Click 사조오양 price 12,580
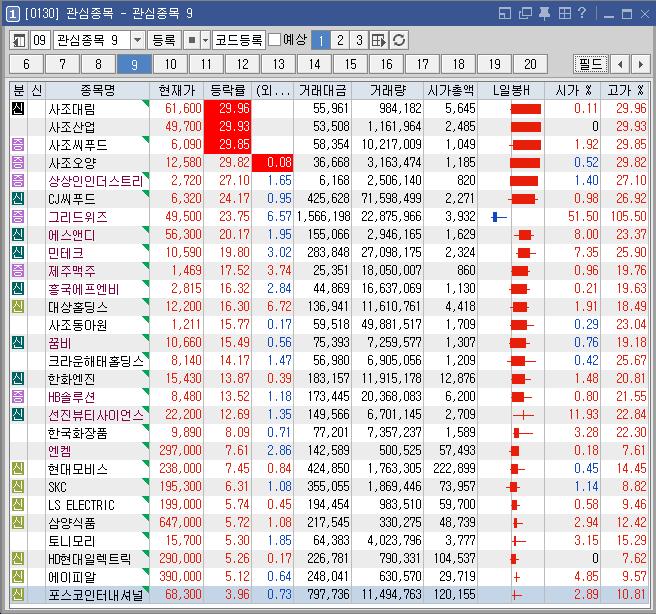The height and width of the screenshot is (614, 656). click(x=183, y=162)
